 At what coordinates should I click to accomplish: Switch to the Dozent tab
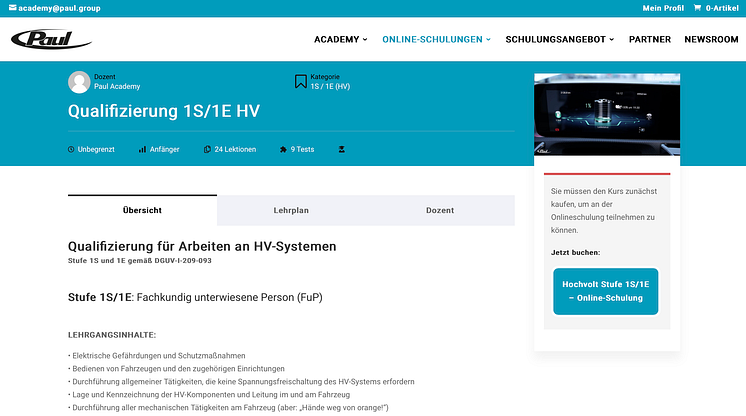440,211
